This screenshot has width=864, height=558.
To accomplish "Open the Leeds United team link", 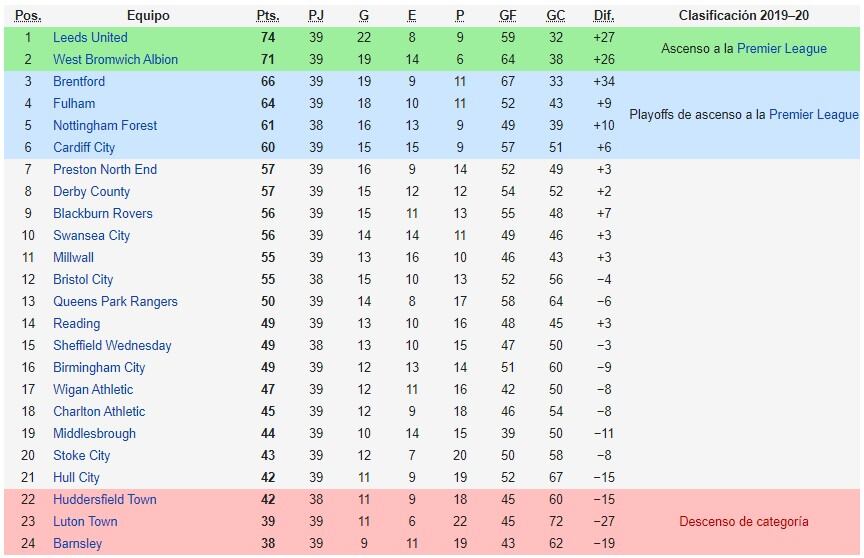I will (90, 37).
